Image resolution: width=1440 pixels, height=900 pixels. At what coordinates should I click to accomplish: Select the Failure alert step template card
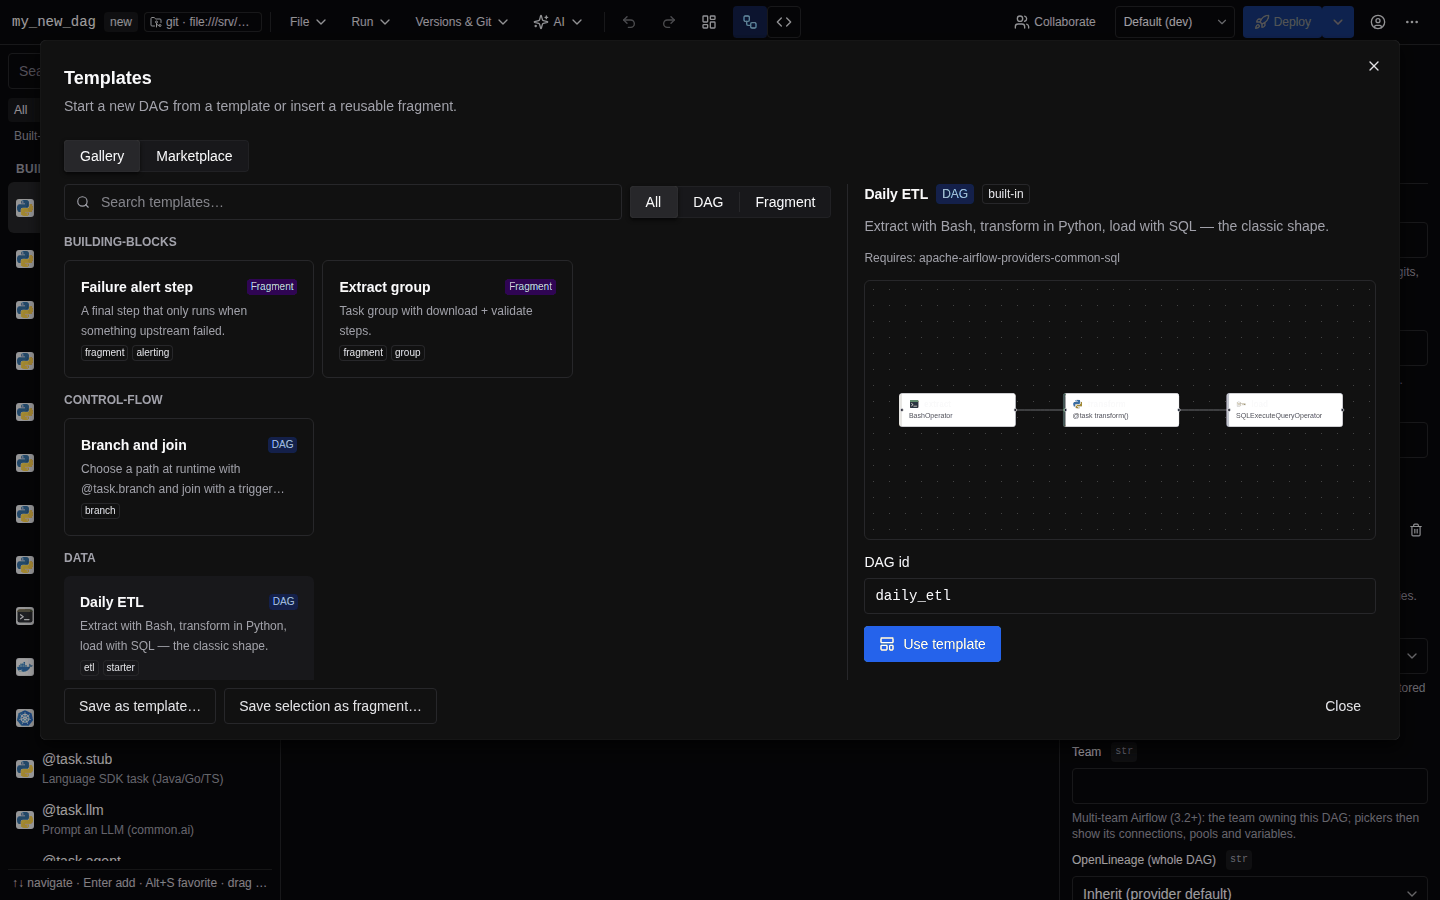pyautogui.click(x=189, y=319)
